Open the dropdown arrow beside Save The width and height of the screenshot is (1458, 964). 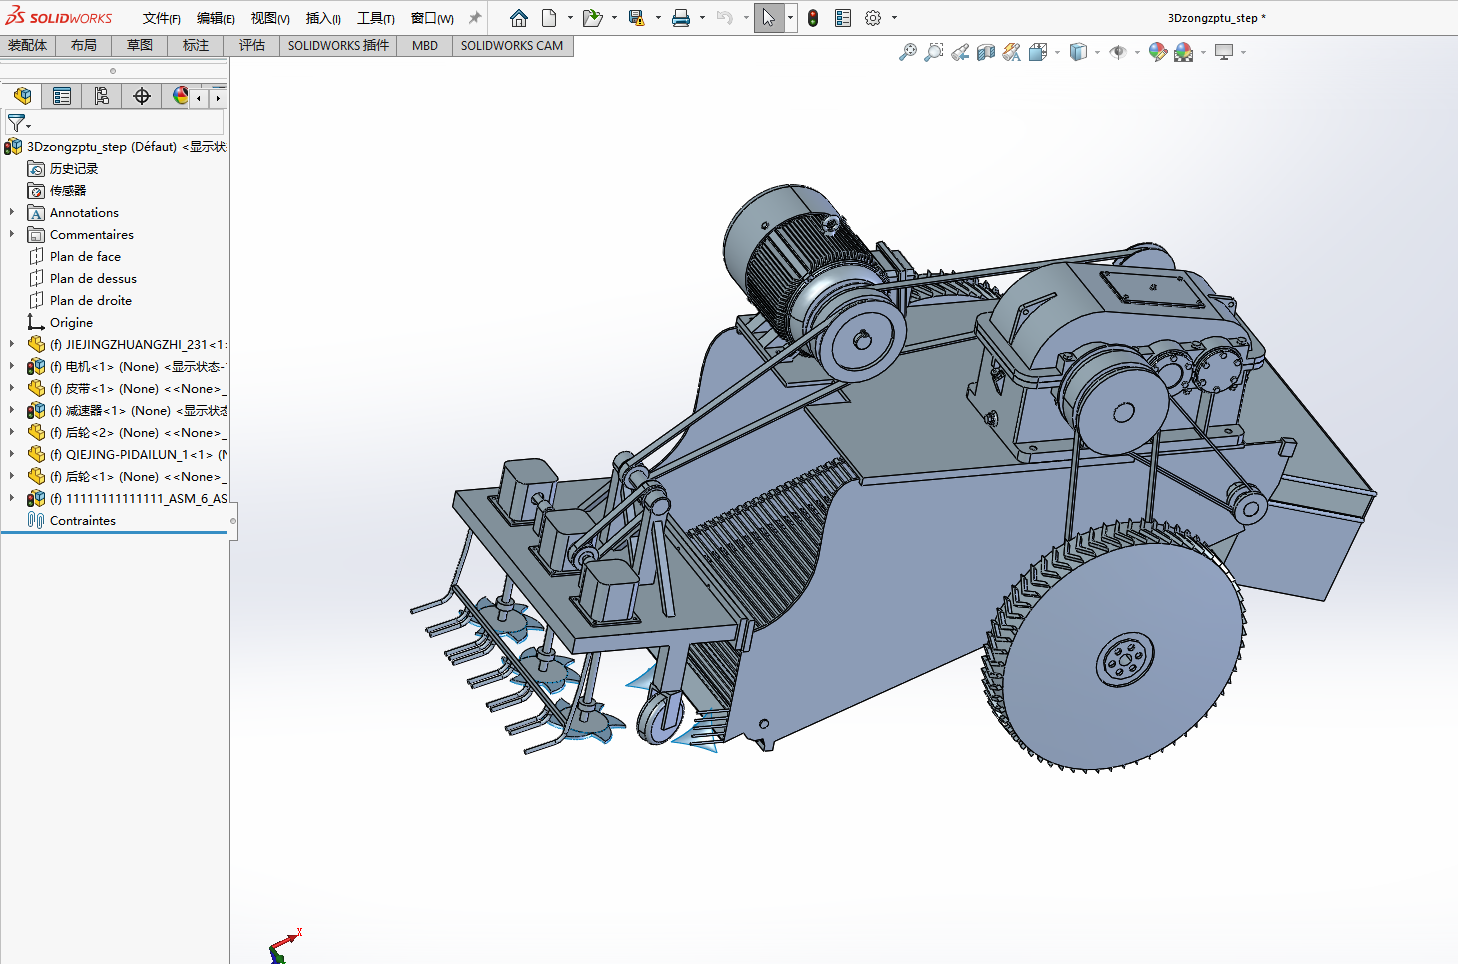click(658, 18)
